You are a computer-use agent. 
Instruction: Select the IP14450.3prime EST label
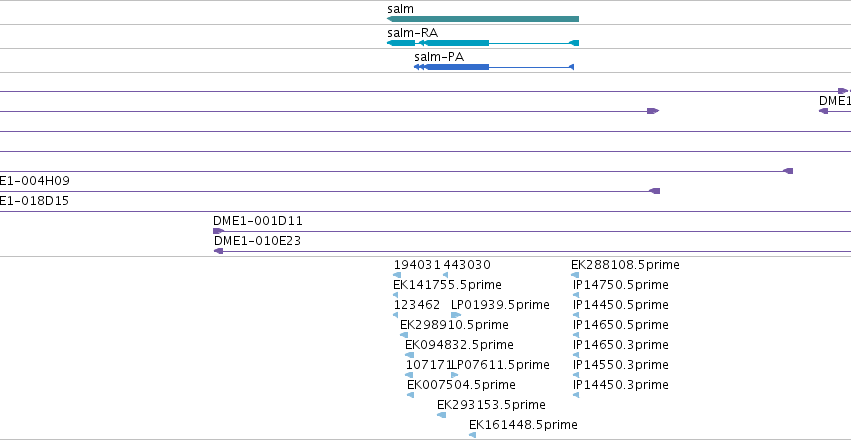[621, 385]
